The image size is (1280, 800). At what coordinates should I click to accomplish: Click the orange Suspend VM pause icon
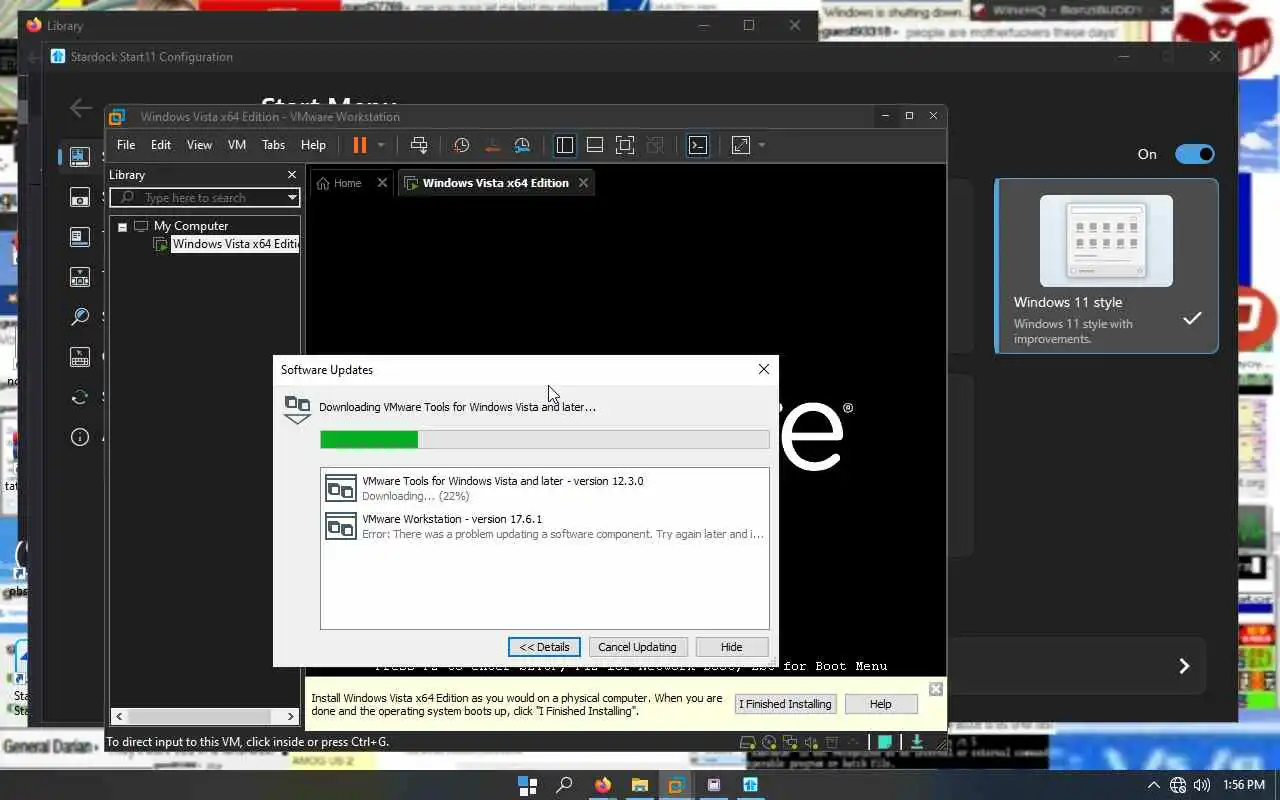359,145
